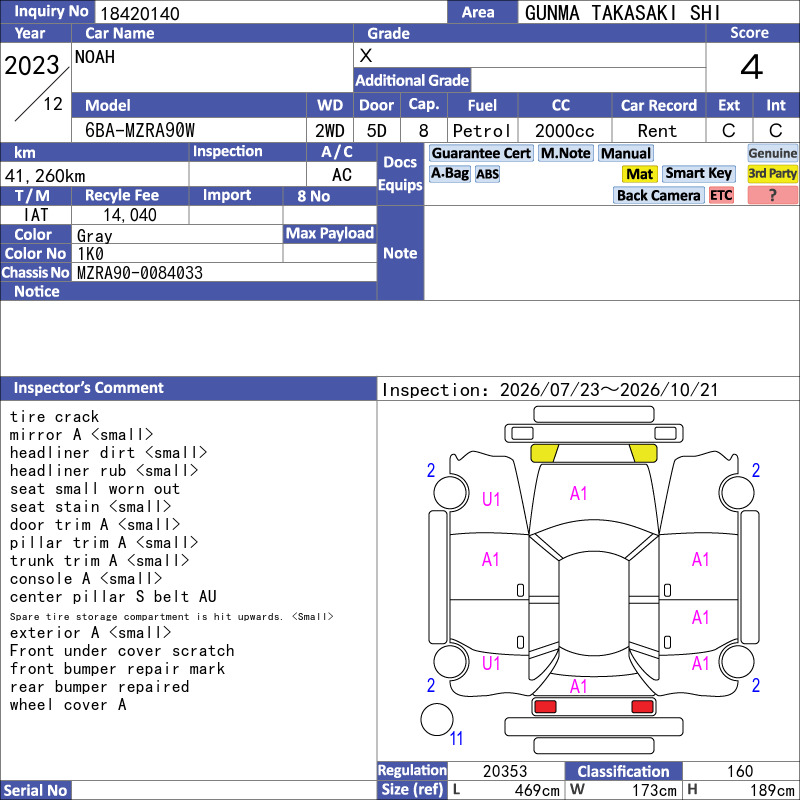Select the 3rd Party yellow badge
Viewport: 800px width, 800px height.
pos(772,174)
